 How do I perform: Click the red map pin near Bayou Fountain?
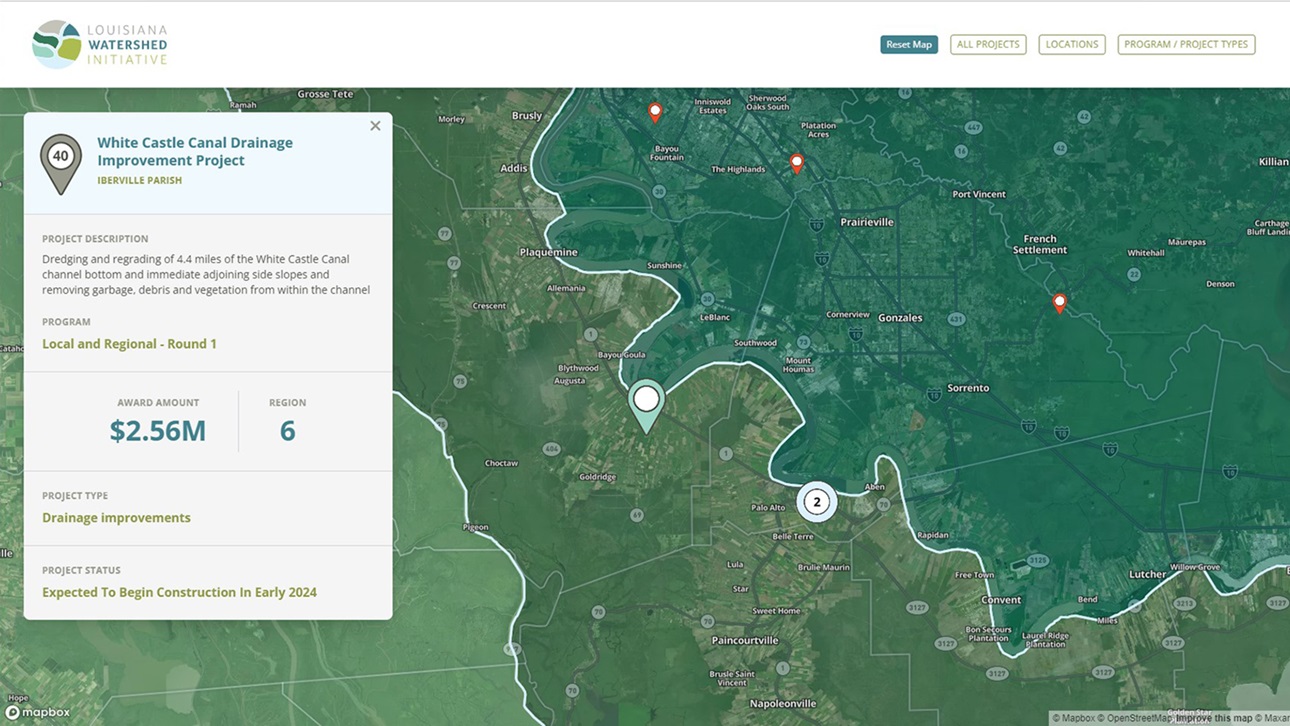[655, 112]
